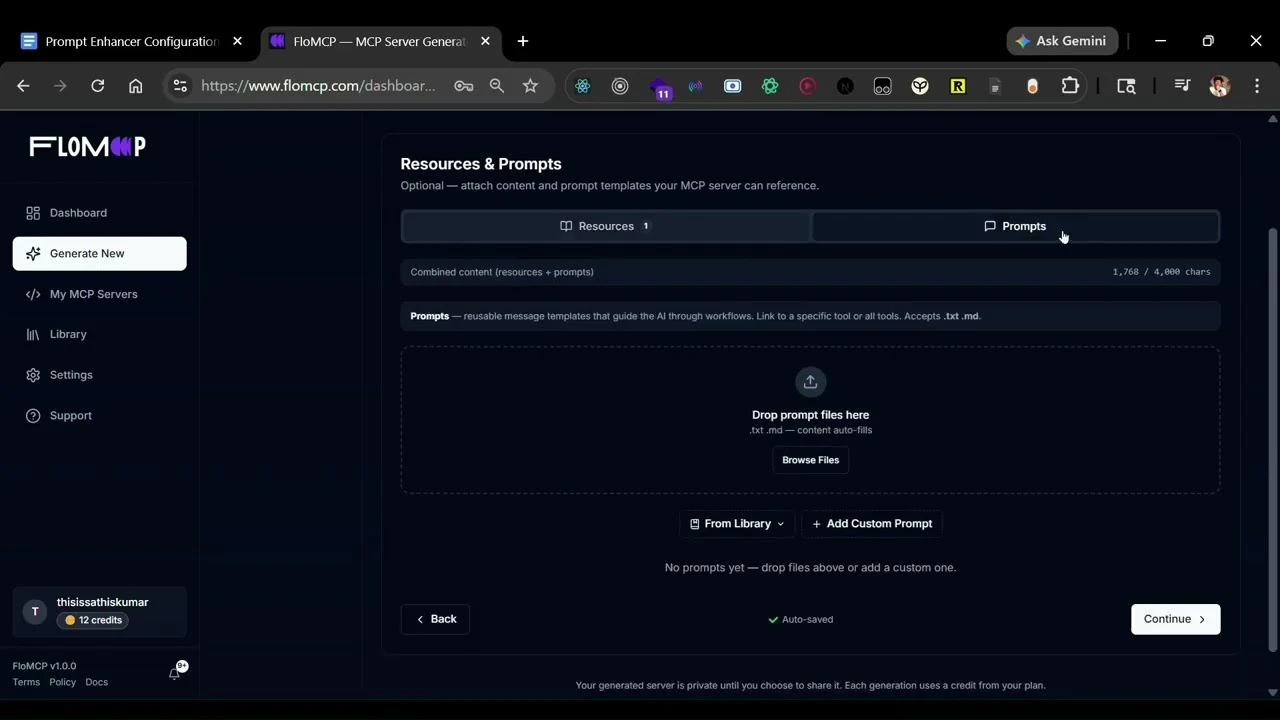Image resolution: width=1280 pixels, height=720 pixels.
Task: Expand the From Library dropdown
Action: (x=737, y=524)
